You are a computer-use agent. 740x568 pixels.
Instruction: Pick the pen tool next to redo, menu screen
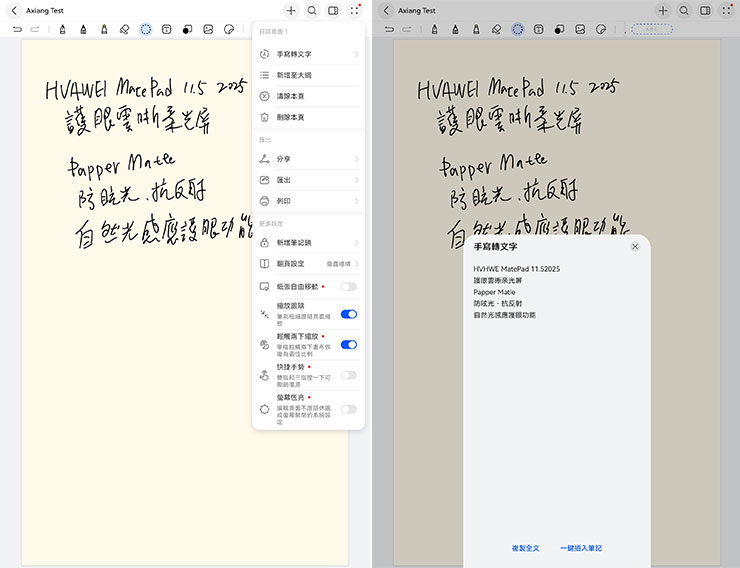click(62, 29)
